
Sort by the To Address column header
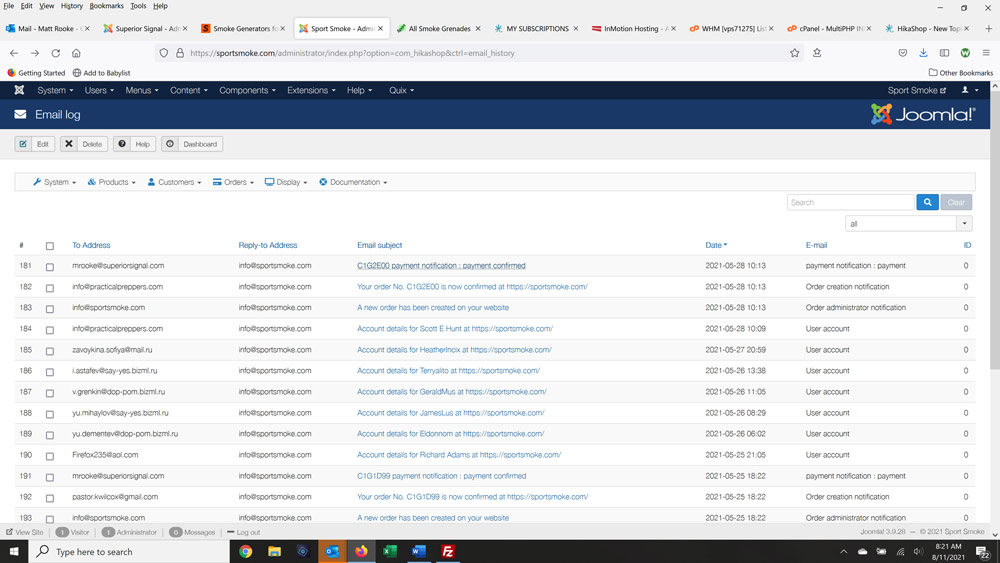tap(91, 245)
